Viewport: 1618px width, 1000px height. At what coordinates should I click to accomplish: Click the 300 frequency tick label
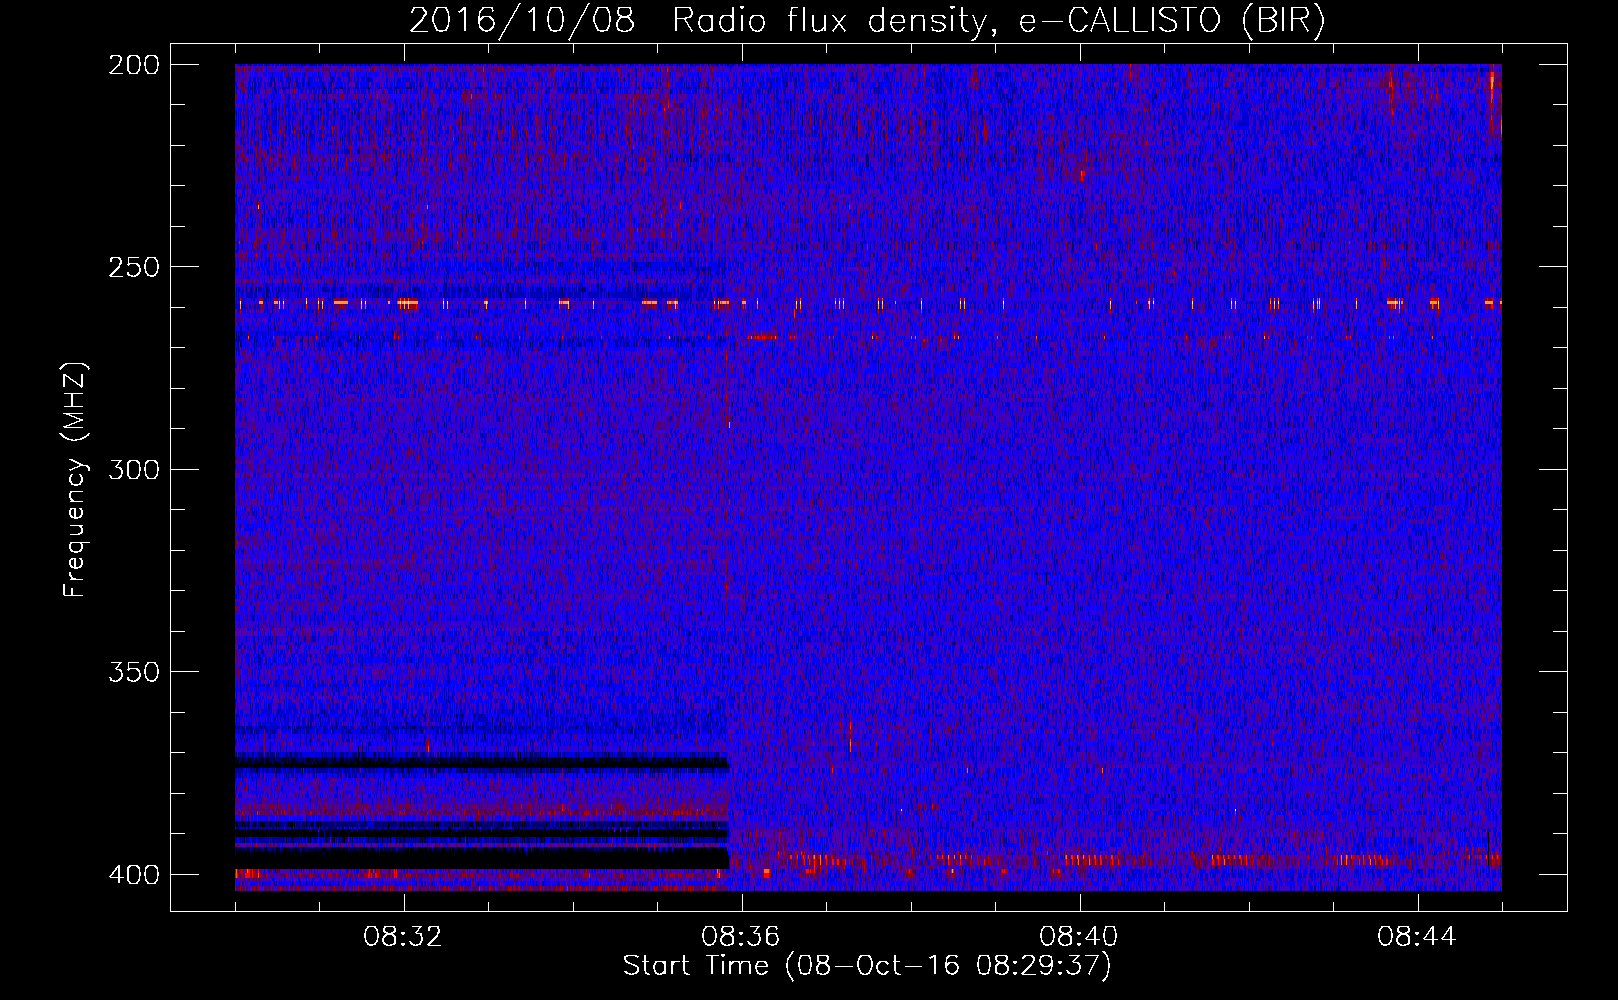point(133,469)
